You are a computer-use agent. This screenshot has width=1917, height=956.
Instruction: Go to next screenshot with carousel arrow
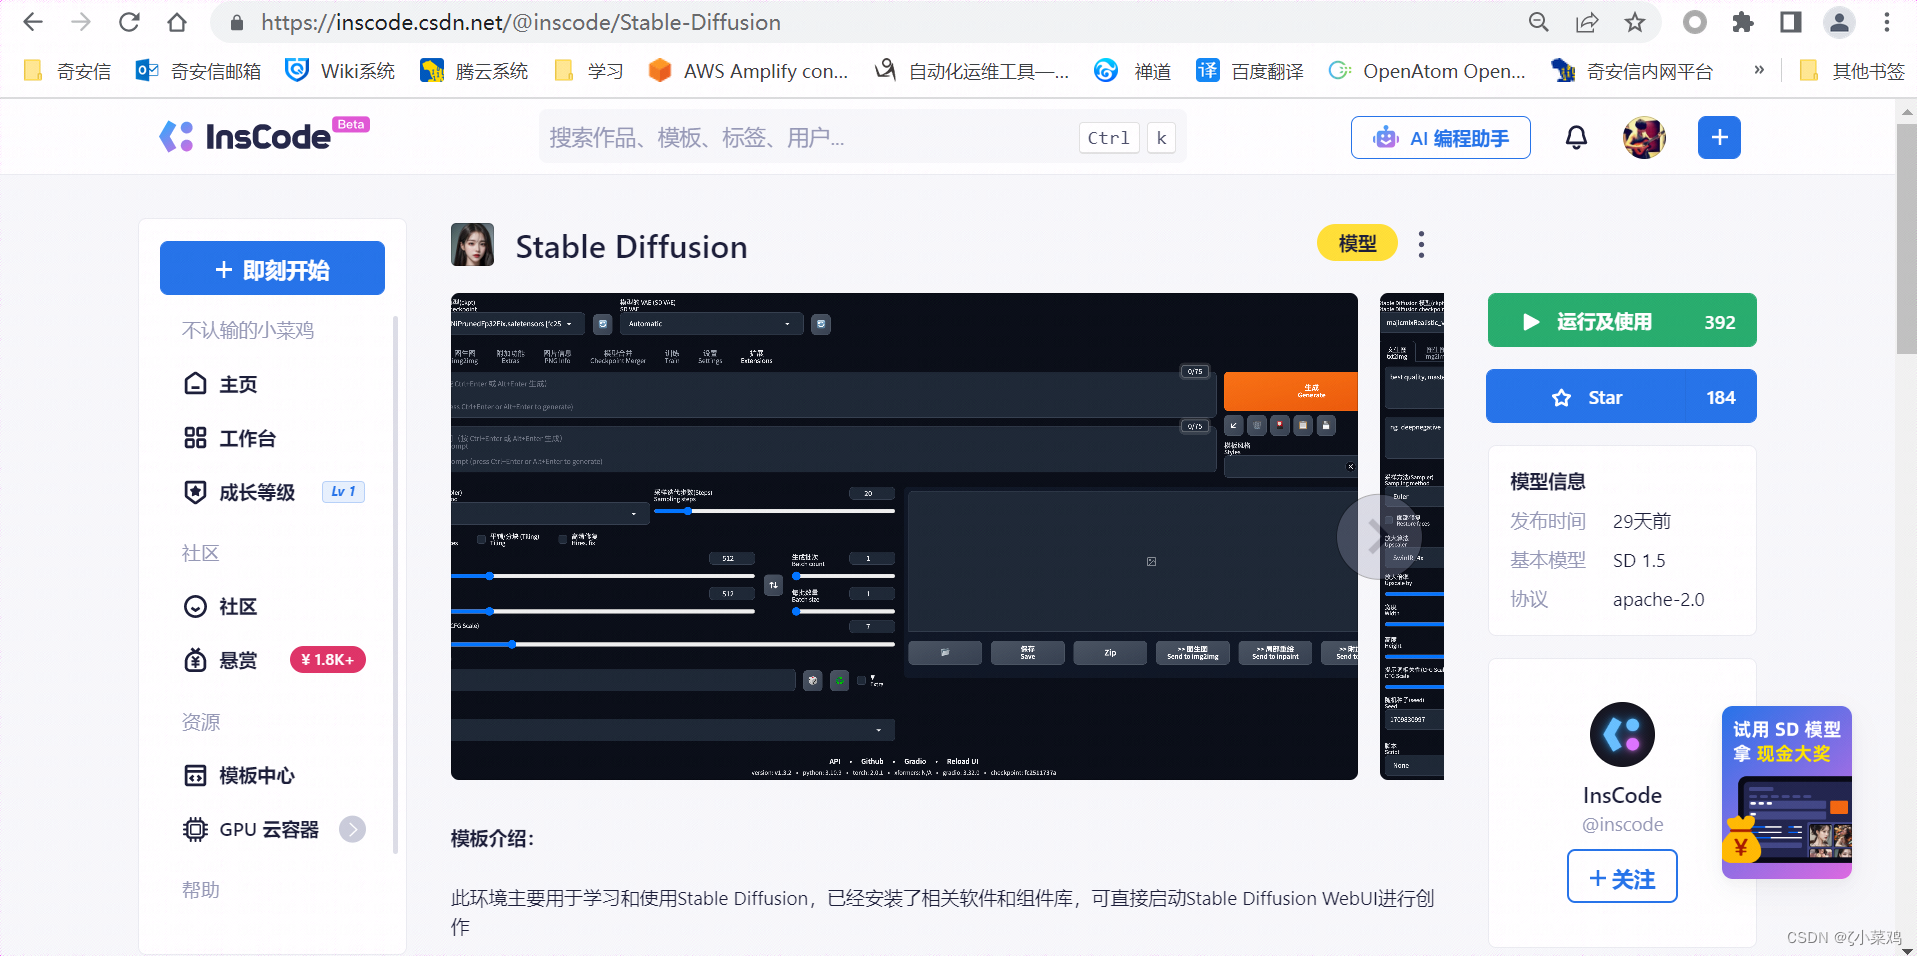point(1378,536)
